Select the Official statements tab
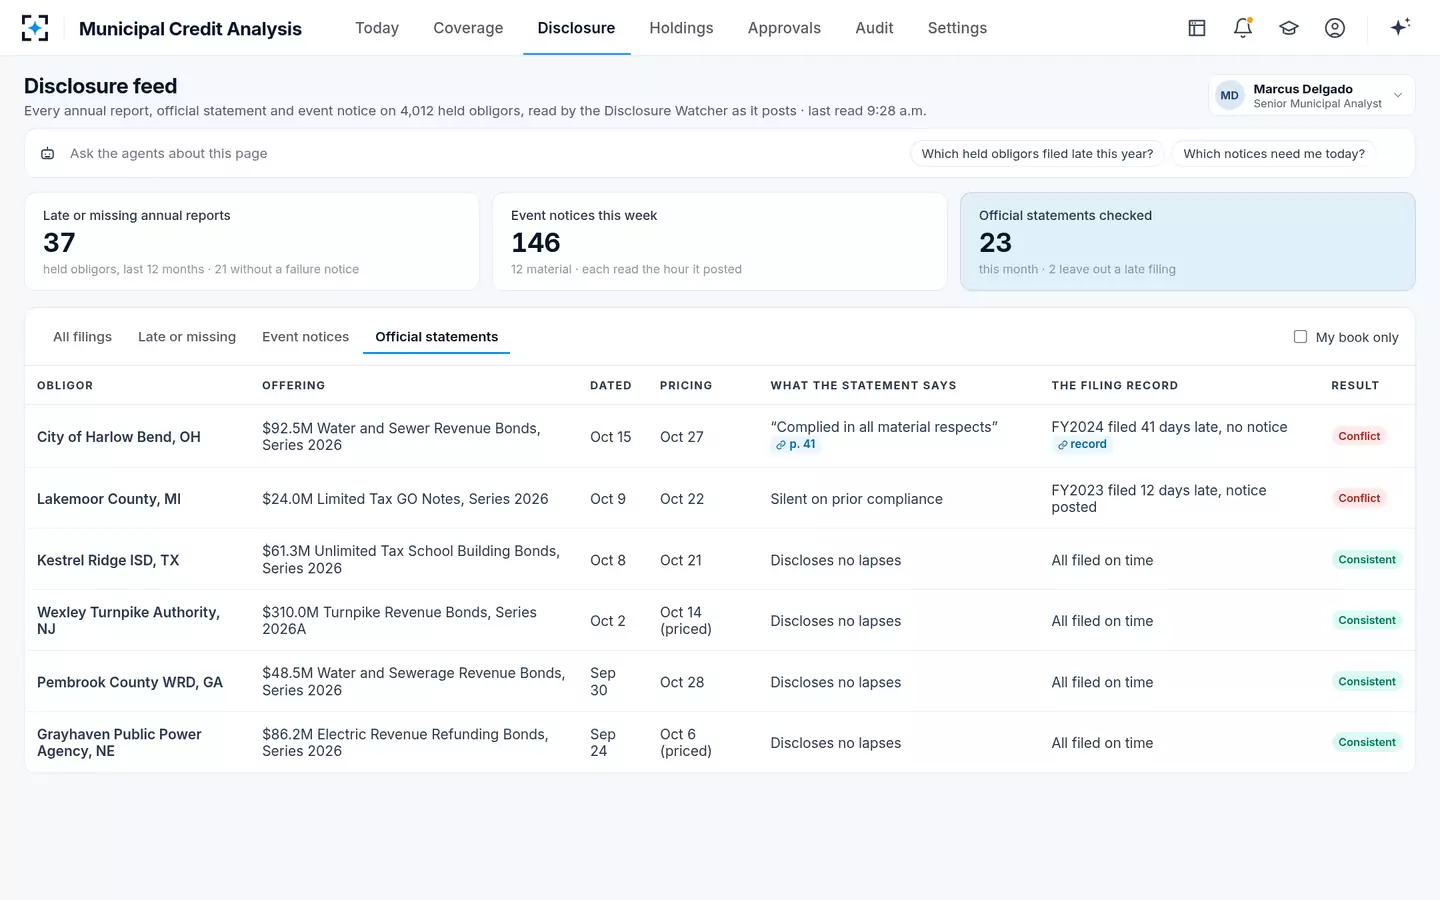The width and height of the screenshot is (1440, 900). click(436, 337)
